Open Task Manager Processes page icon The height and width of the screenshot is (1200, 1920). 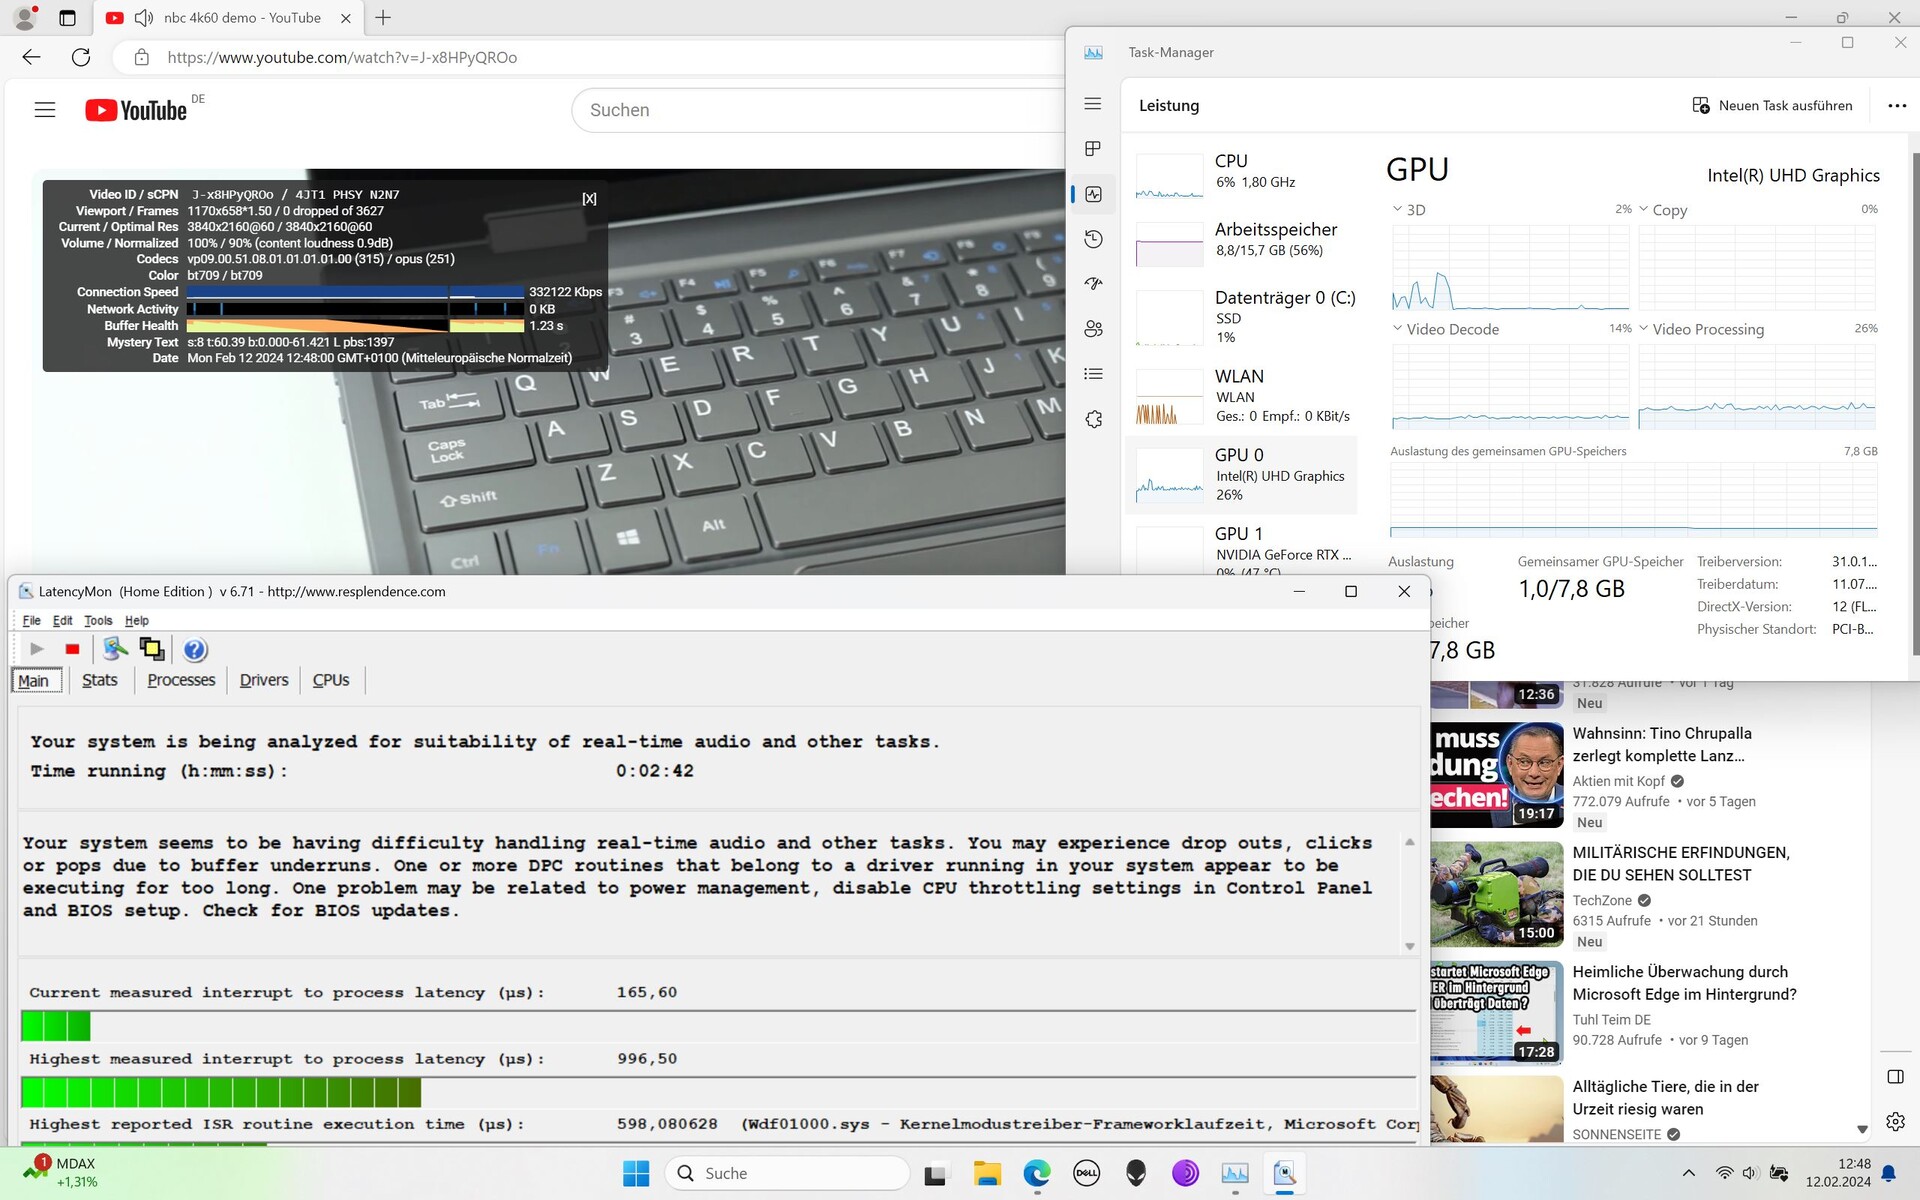click(x=1093, y=149)
